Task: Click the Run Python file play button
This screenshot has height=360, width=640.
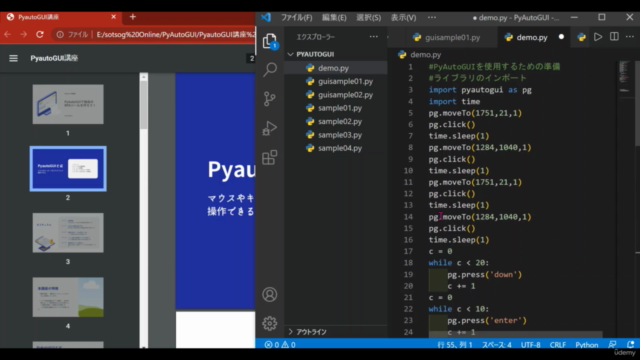Action: [x=598, y=37]
